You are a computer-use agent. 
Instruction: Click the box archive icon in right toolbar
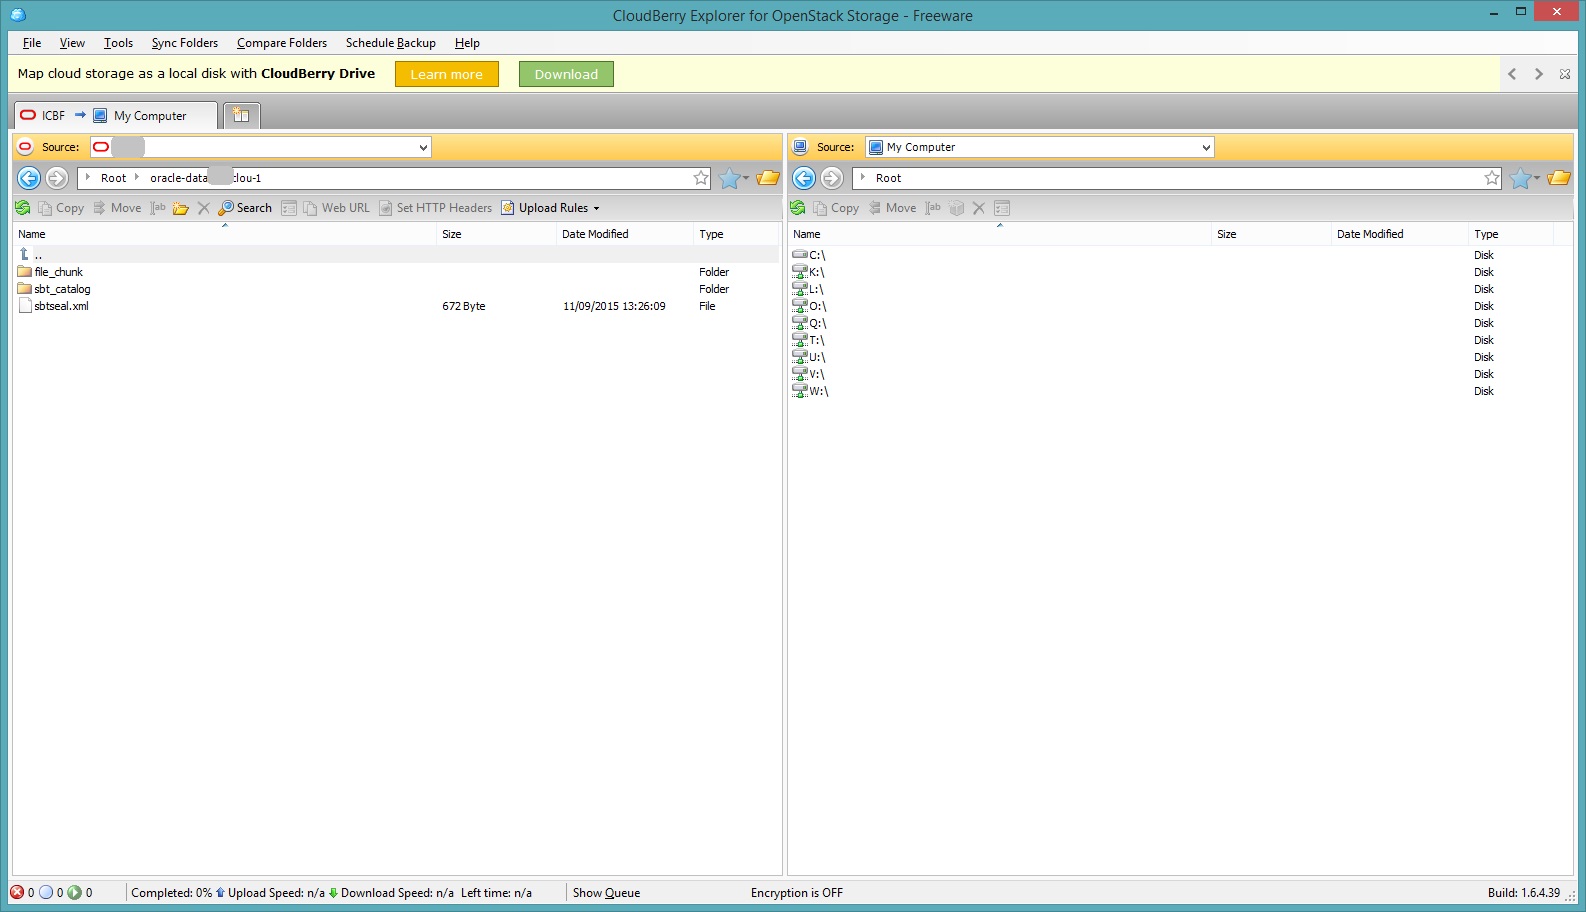coord(957,208)
